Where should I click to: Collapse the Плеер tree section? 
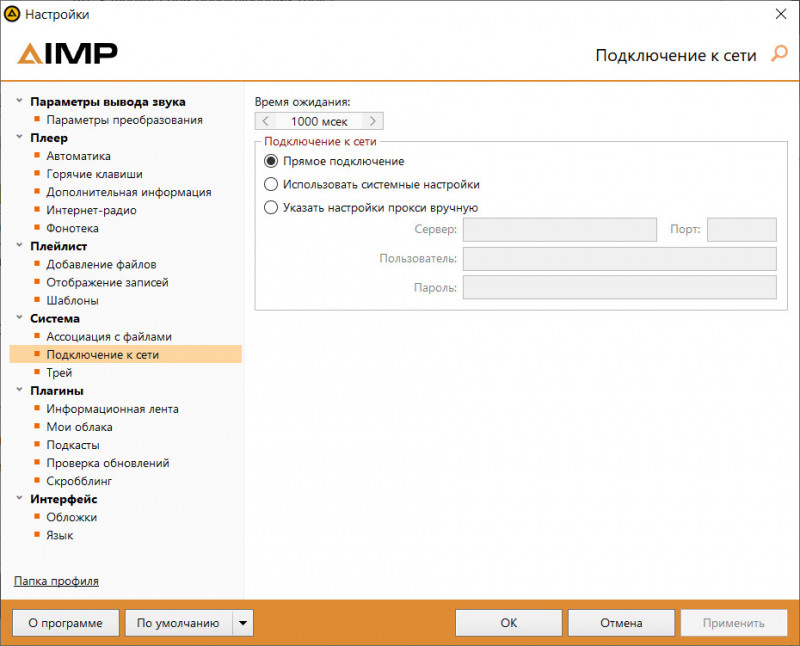[19, 138]
